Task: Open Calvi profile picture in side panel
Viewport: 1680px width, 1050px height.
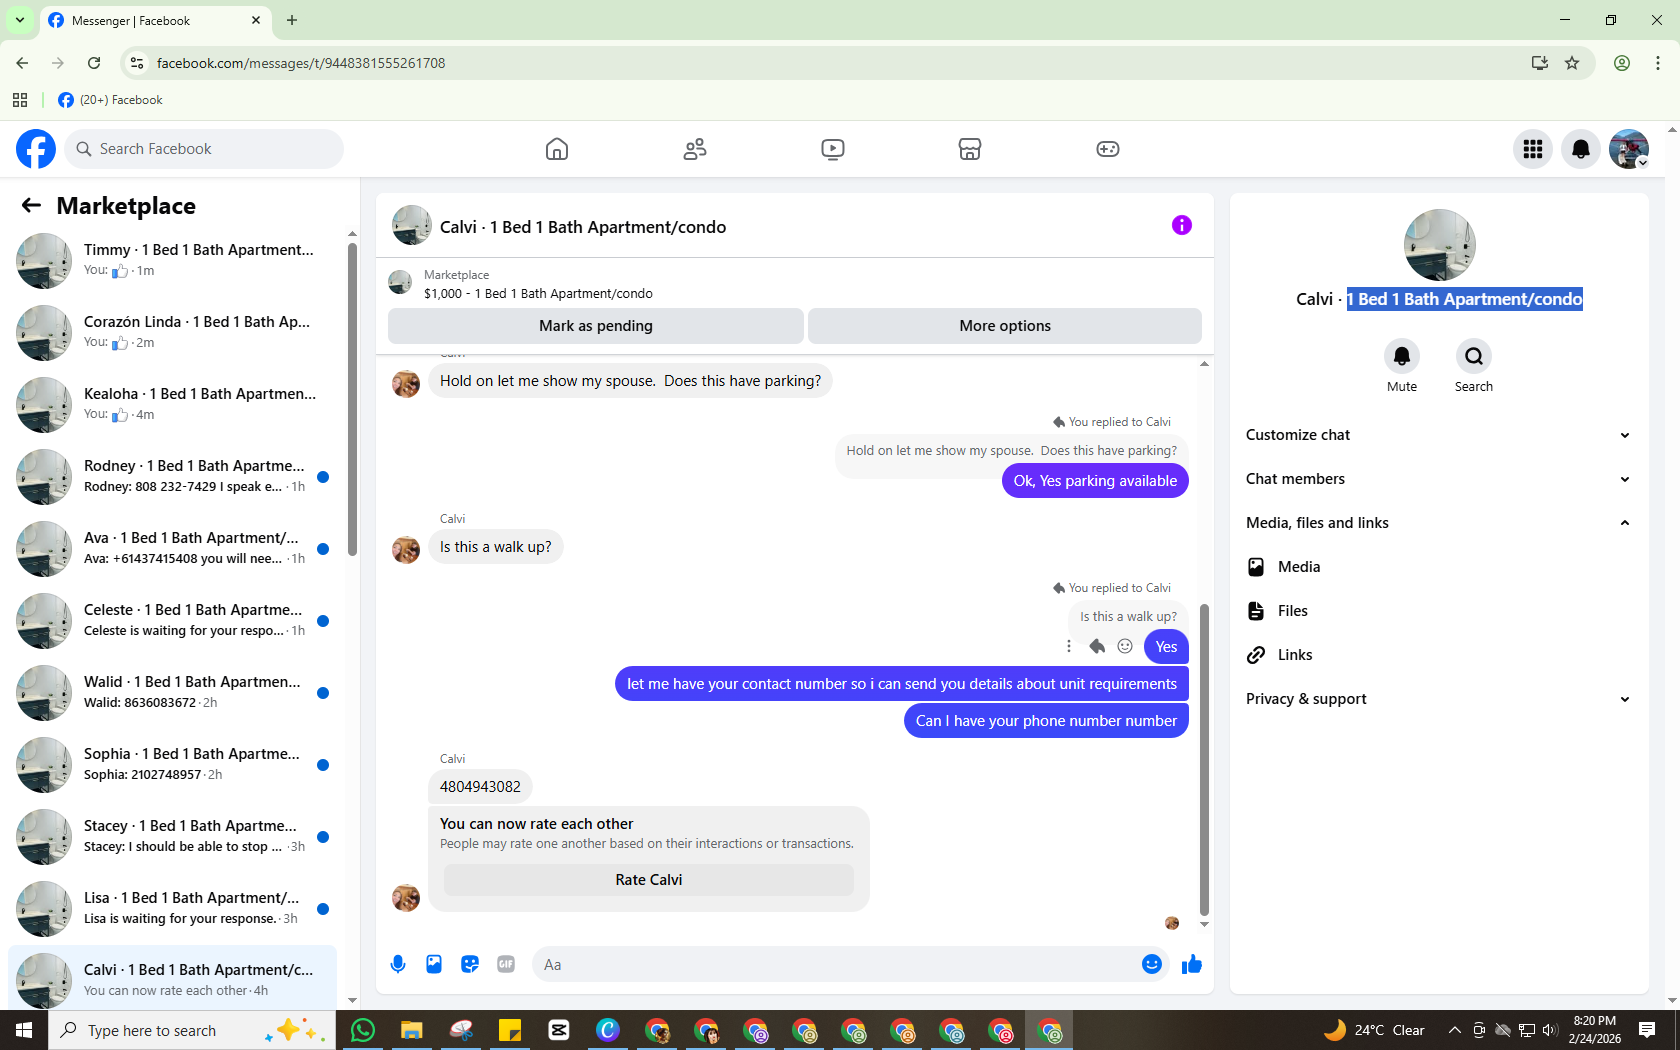Action: tap(1440, 245)
